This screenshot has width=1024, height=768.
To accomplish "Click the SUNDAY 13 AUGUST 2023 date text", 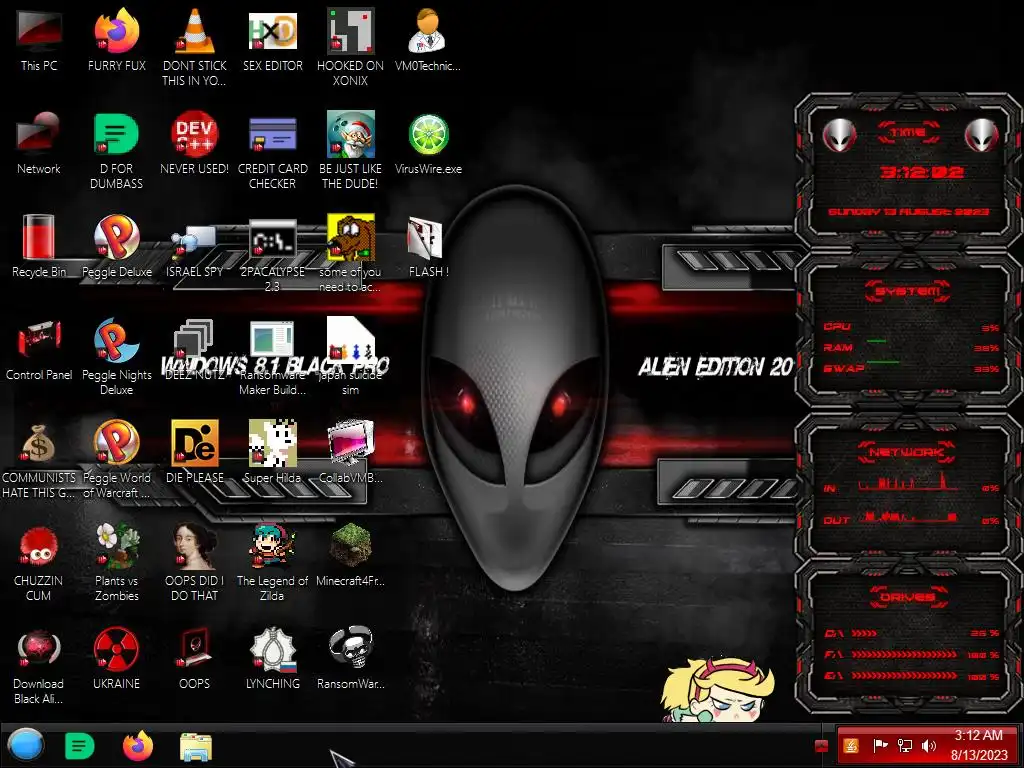I will (x=908, y=212).
